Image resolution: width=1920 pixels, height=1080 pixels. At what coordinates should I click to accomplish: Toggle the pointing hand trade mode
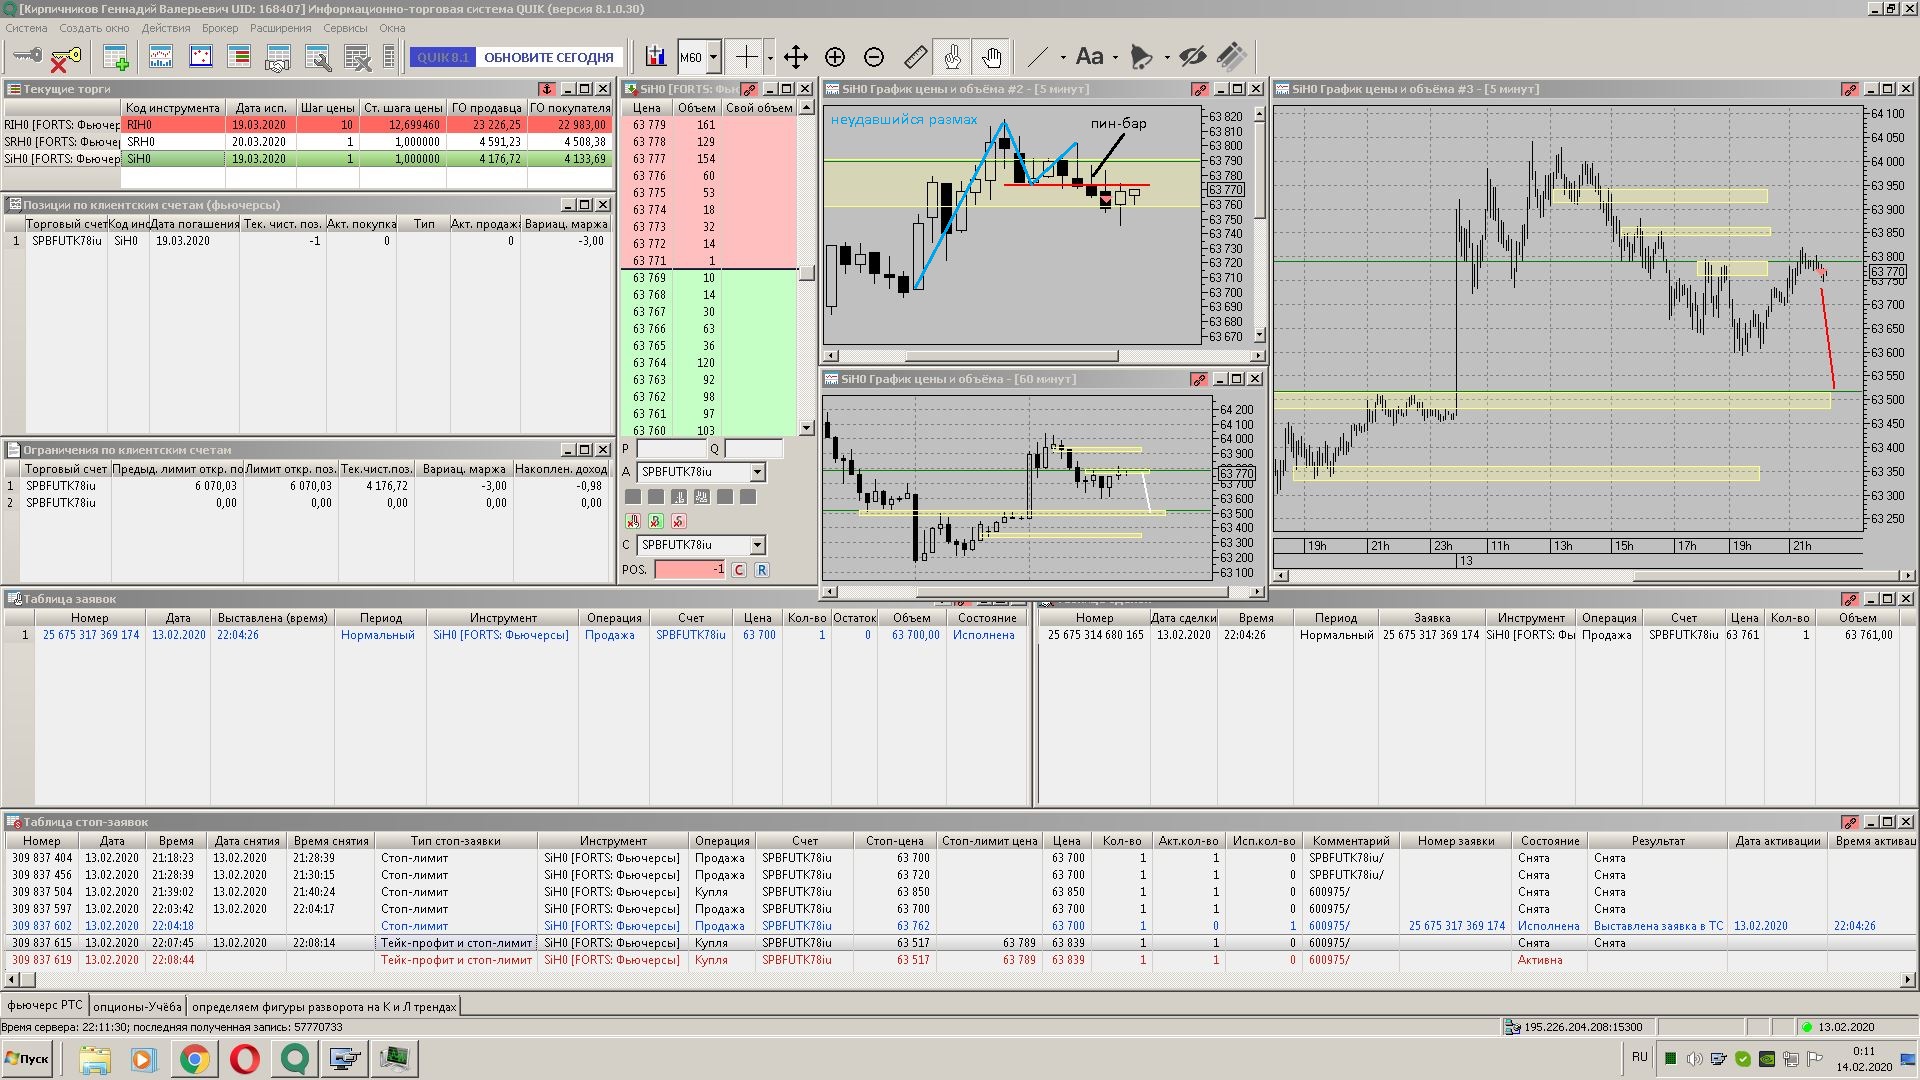pyautogui.click(x=952, y=57)
